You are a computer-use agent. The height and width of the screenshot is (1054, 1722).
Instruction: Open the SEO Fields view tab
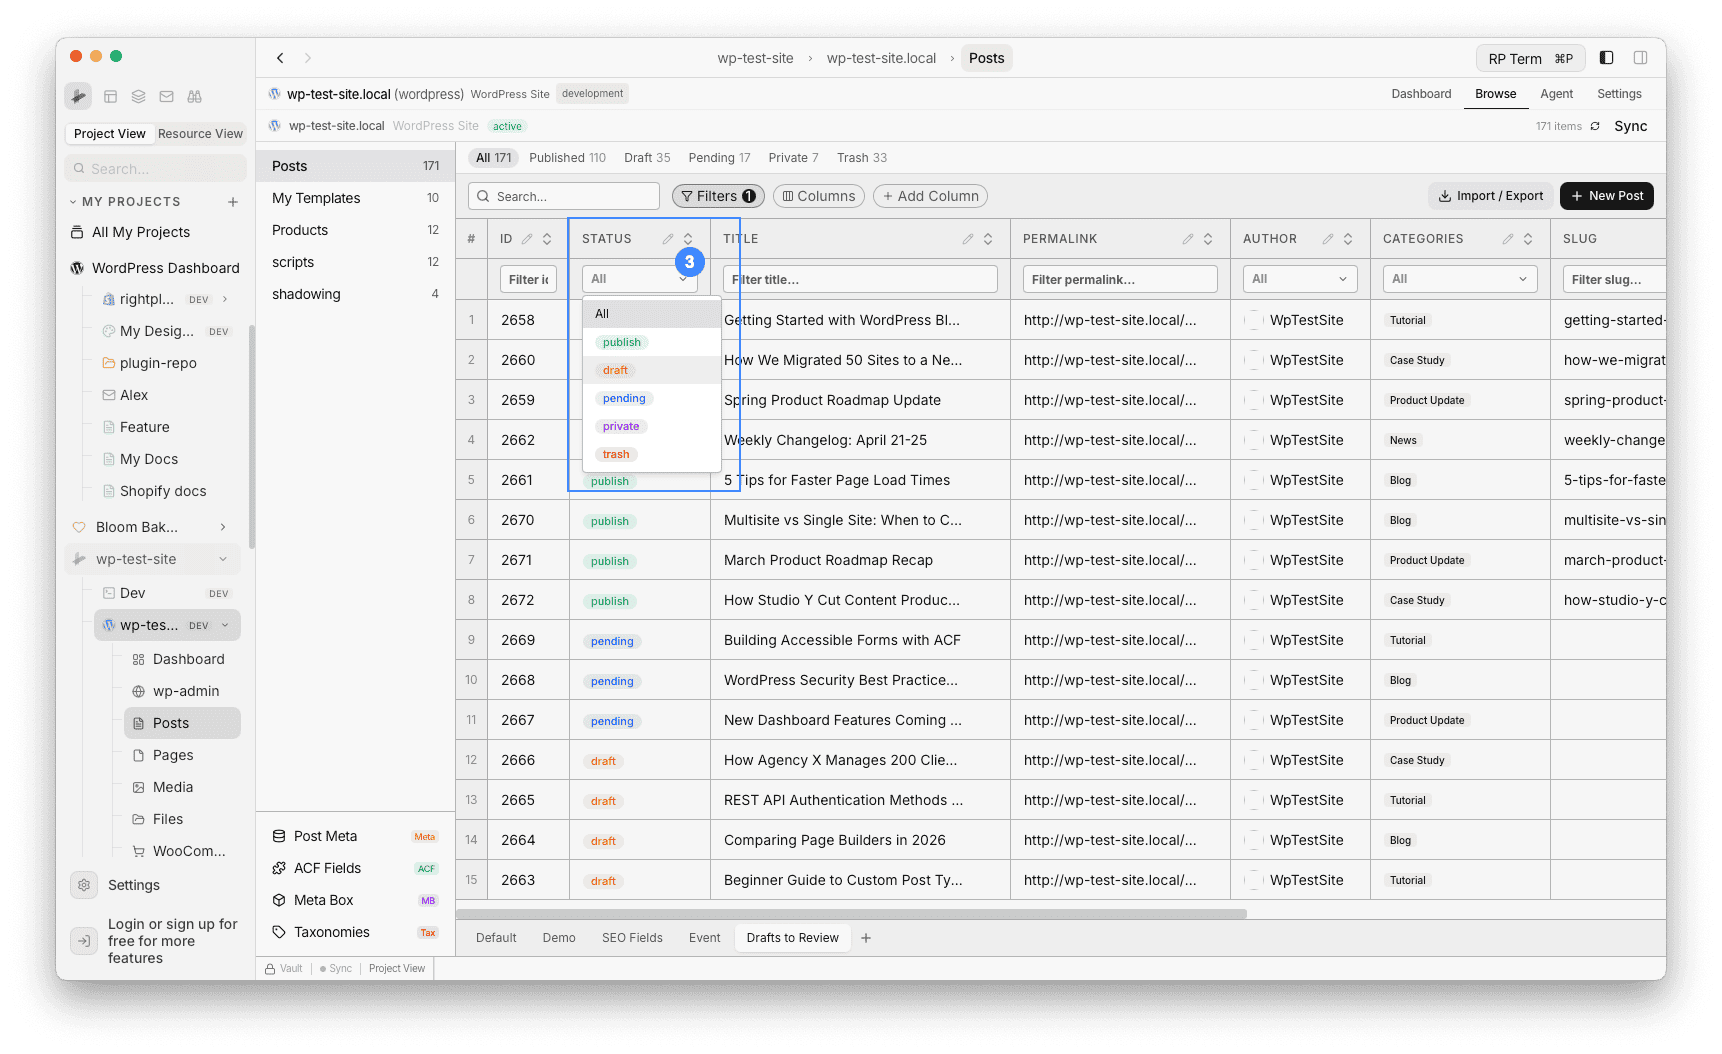pyautogui.click(x=632, y=938)
